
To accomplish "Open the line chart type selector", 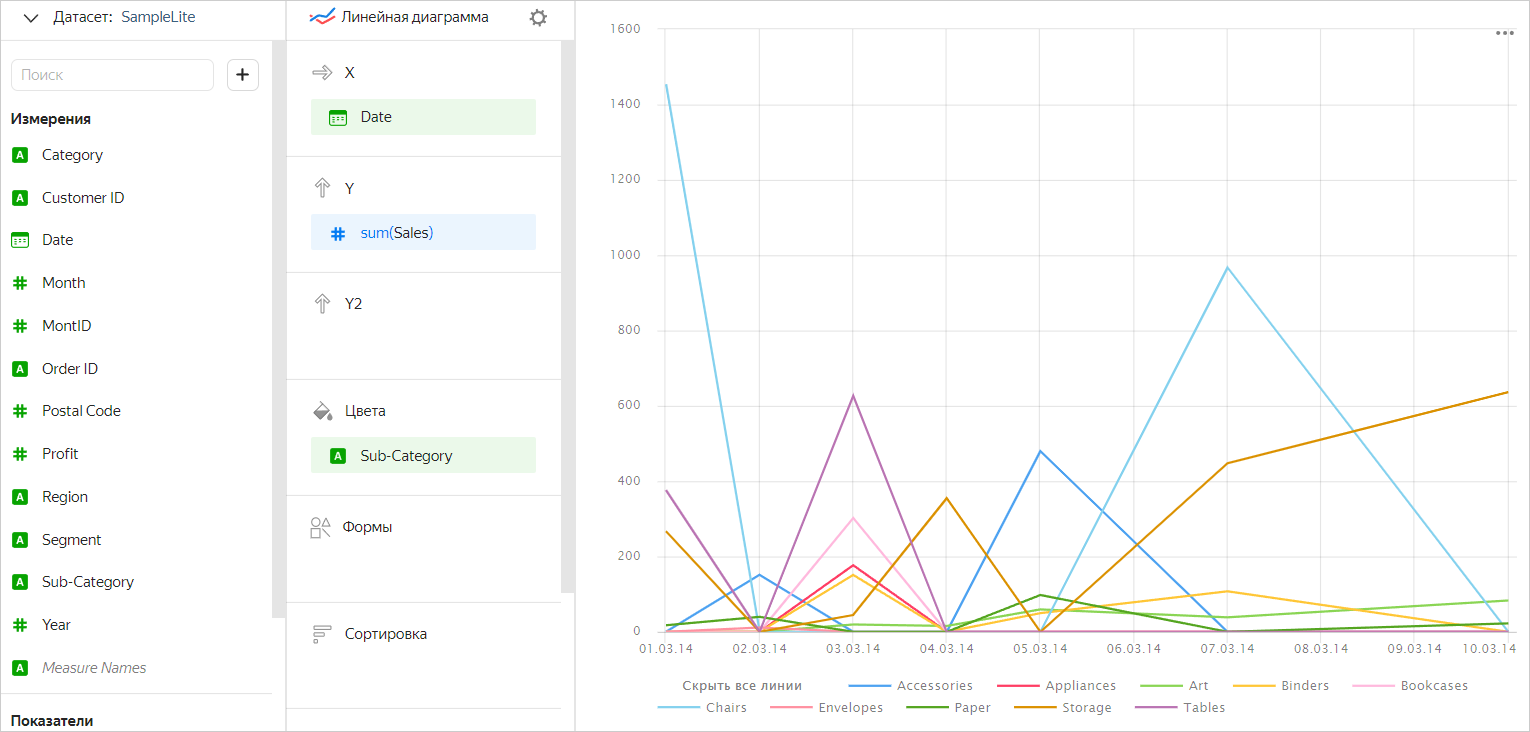I will point(400,17).
